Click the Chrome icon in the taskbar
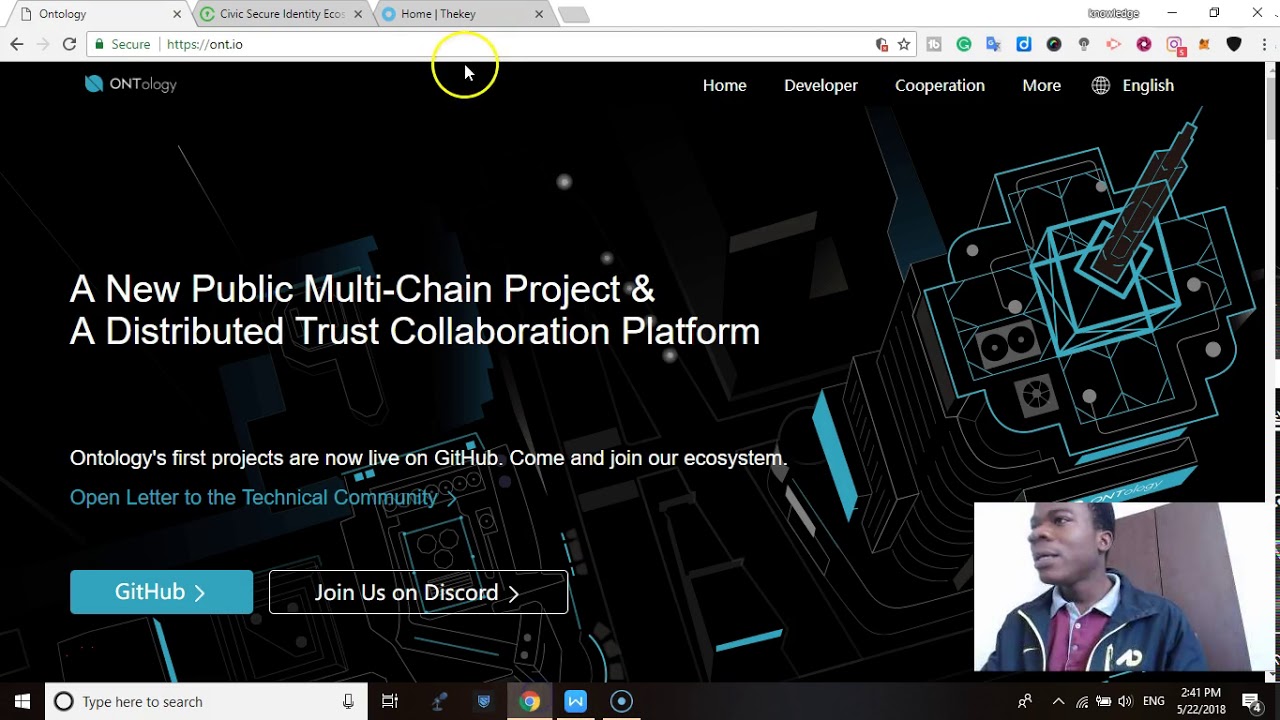 [x=529, y=701]
